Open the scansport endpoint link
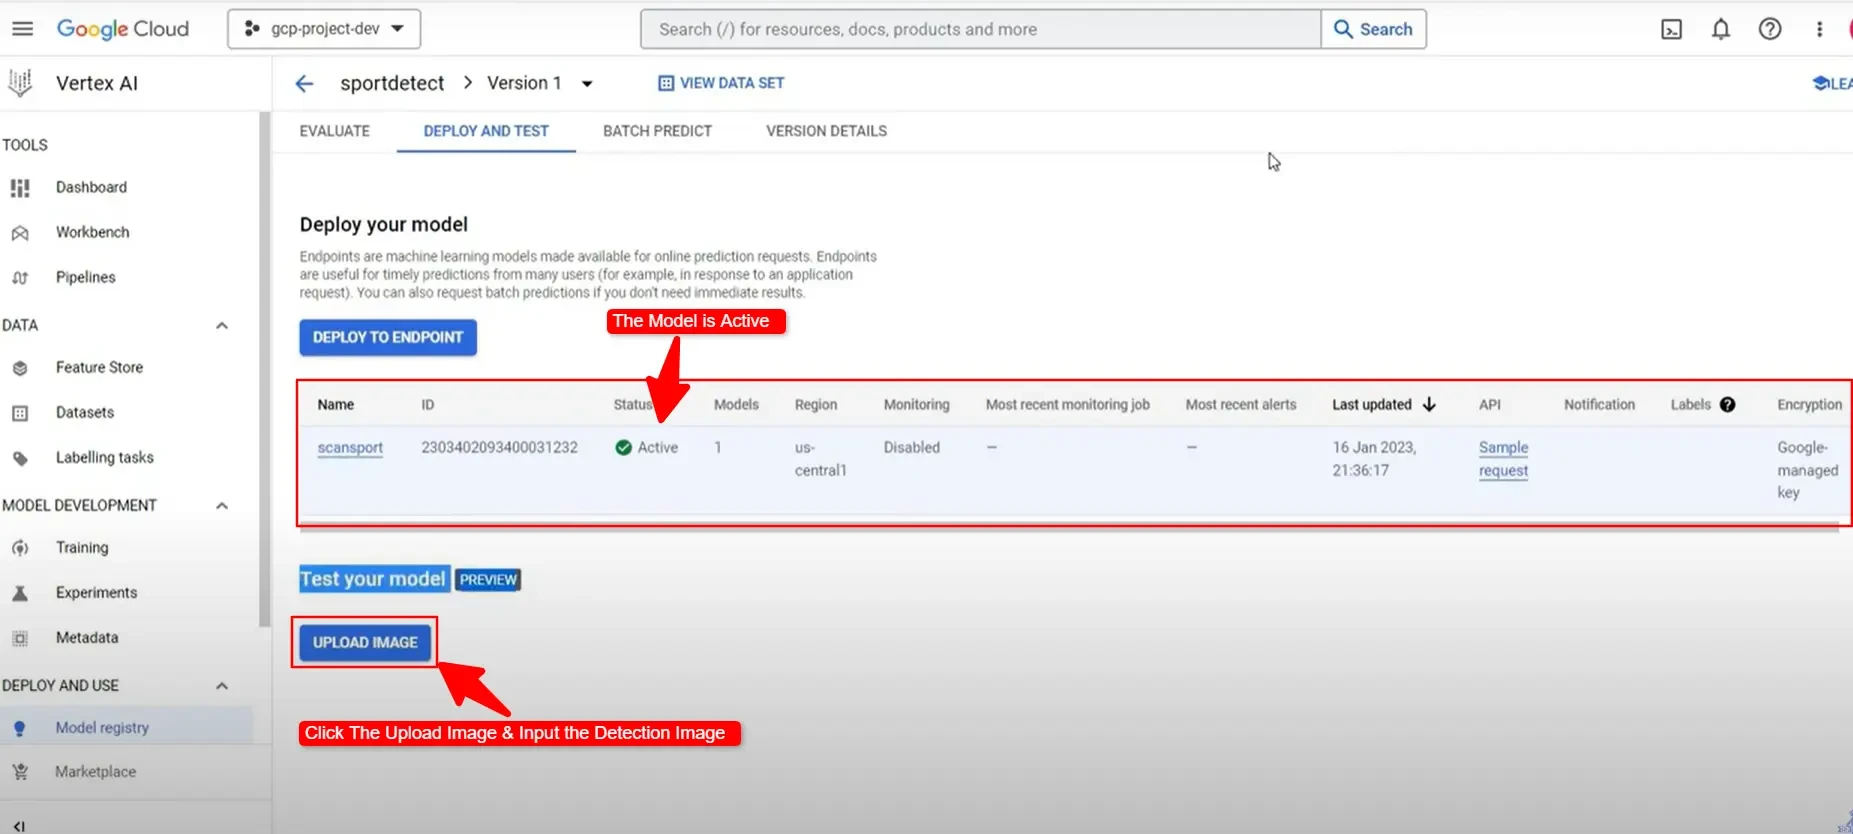 coord(350,448)
